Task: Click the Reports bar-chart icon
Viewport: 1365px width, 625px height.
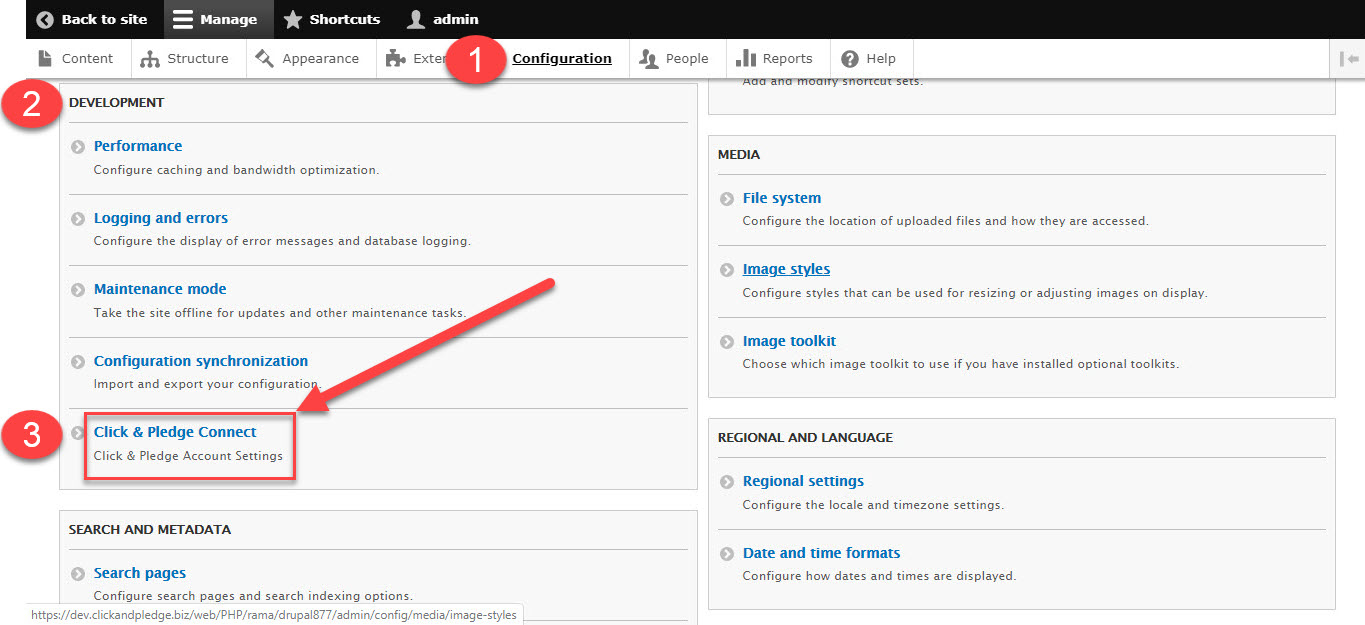Action: click(x=746, y=58)
